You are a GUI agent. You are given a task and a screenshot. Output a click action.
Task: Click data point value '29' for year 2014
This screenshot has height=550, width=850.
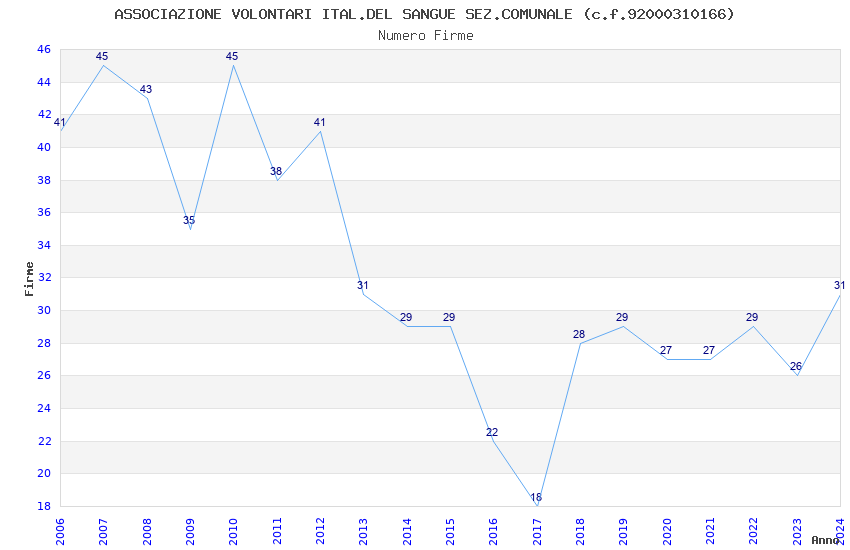(x=406, y=318)
